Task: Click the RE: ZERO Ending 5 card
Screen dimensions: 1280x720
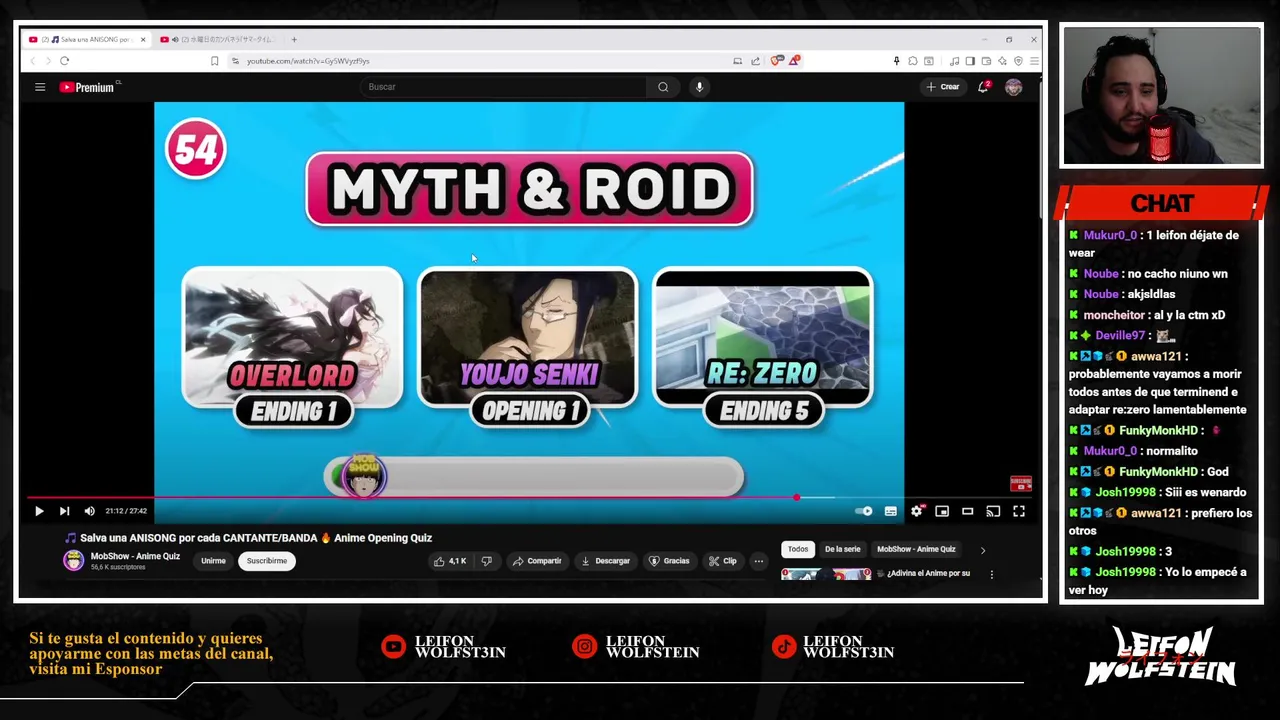Action: pos(763,346)
